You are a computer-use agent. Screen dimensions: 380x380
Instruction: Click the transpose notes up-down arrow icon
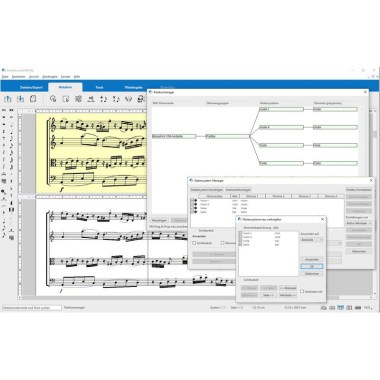(x=104, y=99)
